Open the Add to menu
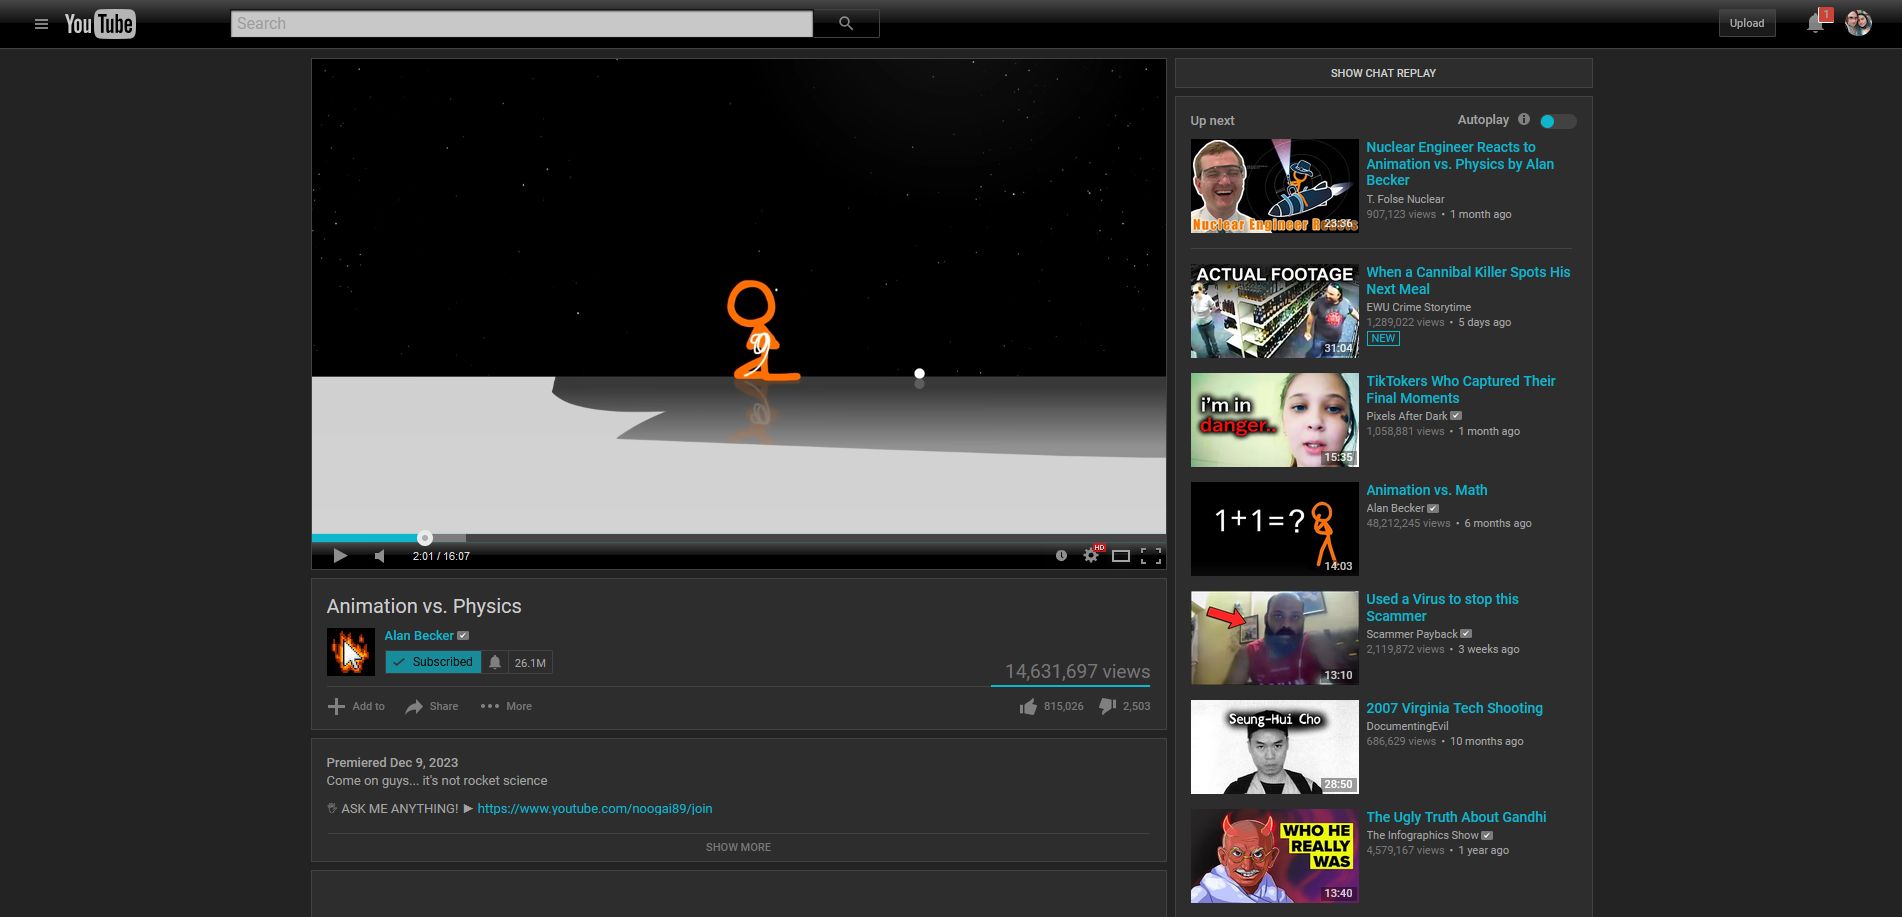 pyautogui.click(x=357, y=706)
